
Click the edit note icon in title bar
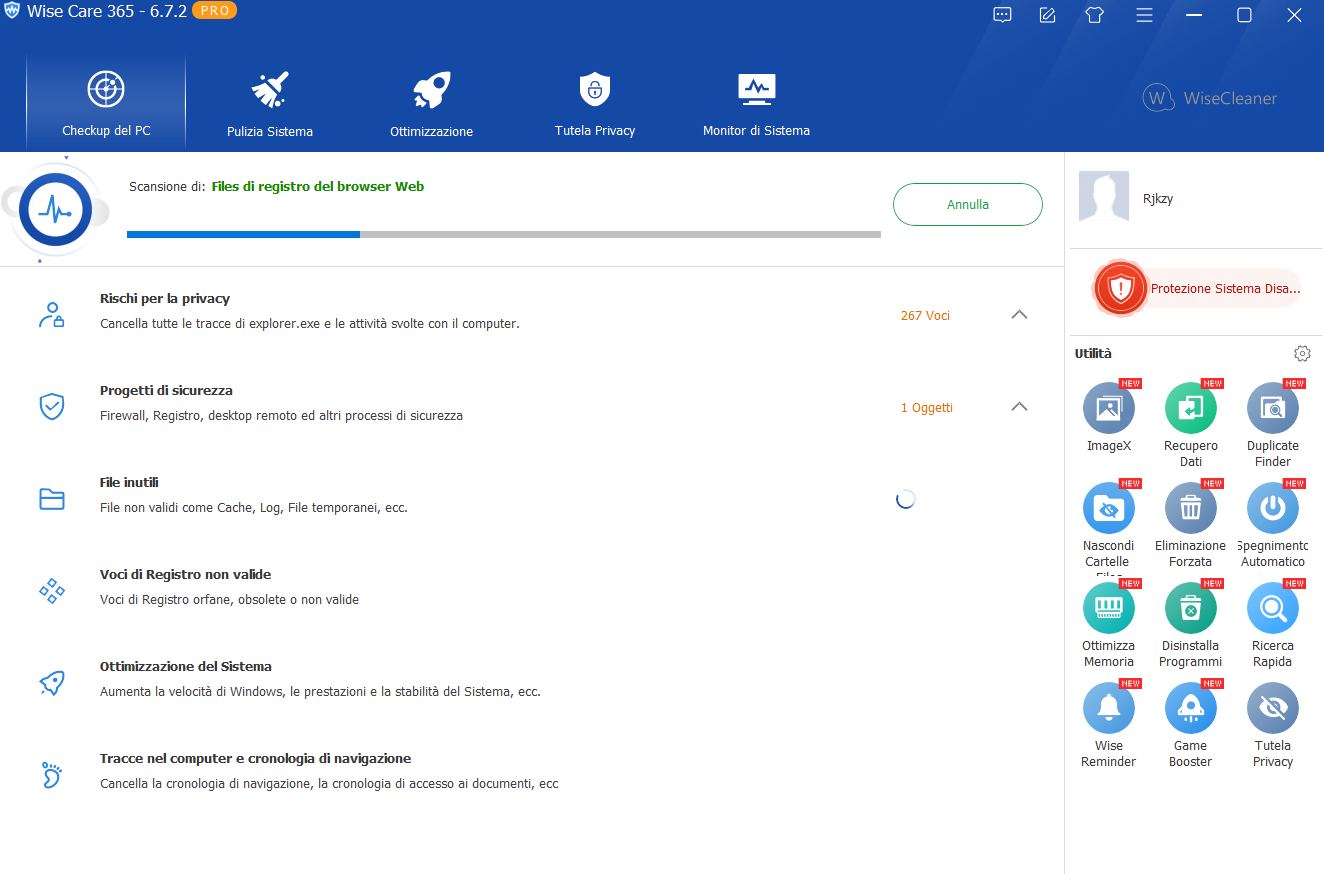(1048, 15)
